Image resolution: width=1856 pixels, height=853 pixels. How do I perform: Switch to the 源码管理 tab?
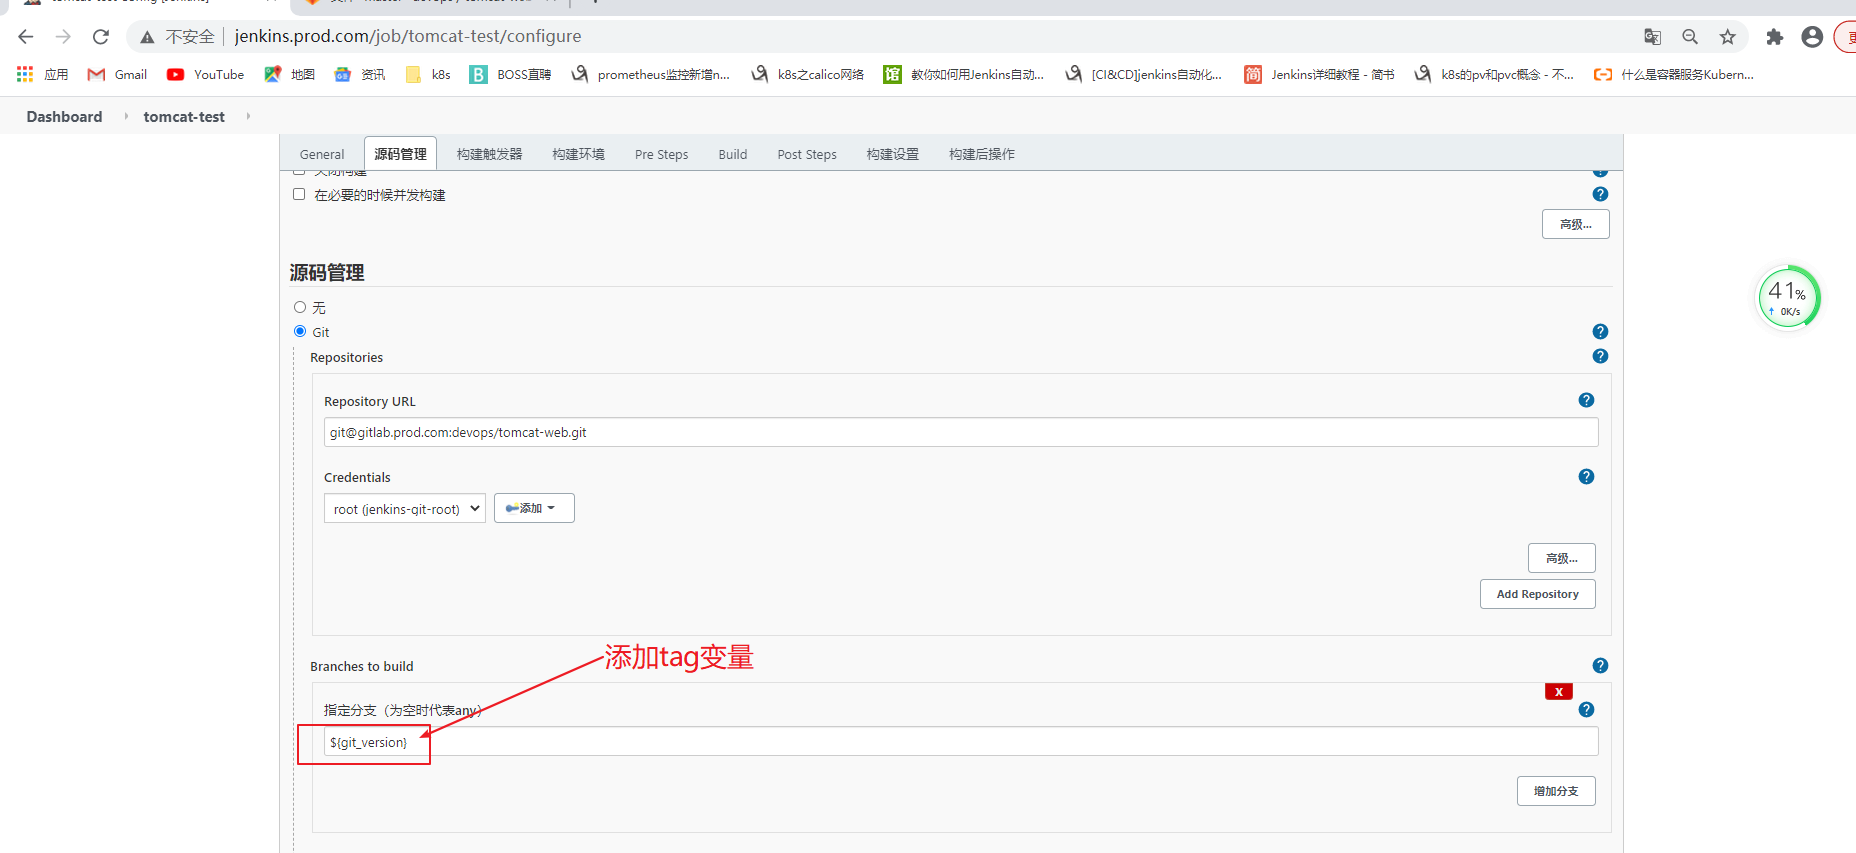click(400, 154)
